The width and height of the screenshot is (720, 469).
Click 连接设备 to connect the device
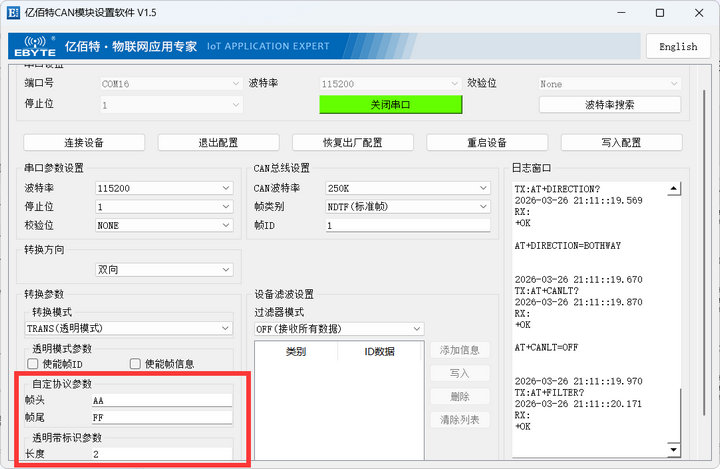coord(84,142)
